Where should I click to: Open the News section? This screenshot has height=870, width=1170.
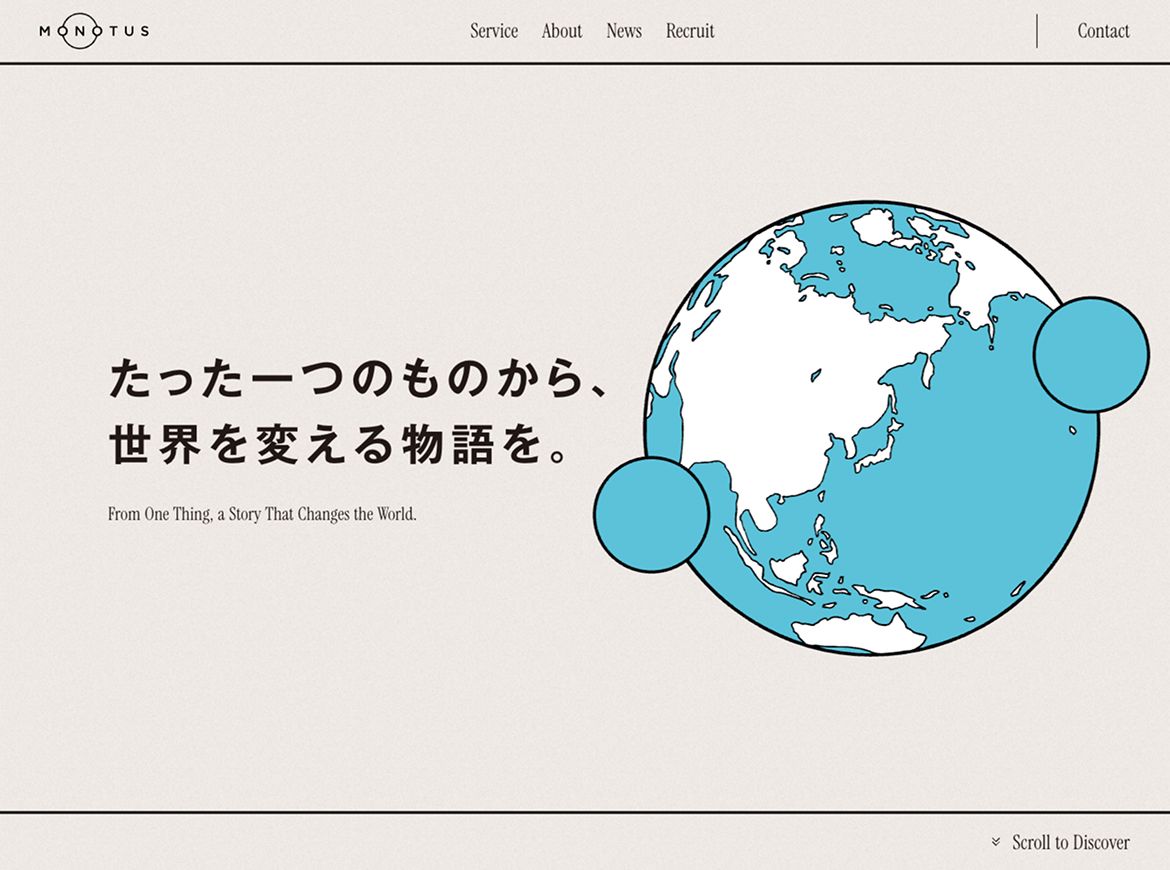[624, 31]
